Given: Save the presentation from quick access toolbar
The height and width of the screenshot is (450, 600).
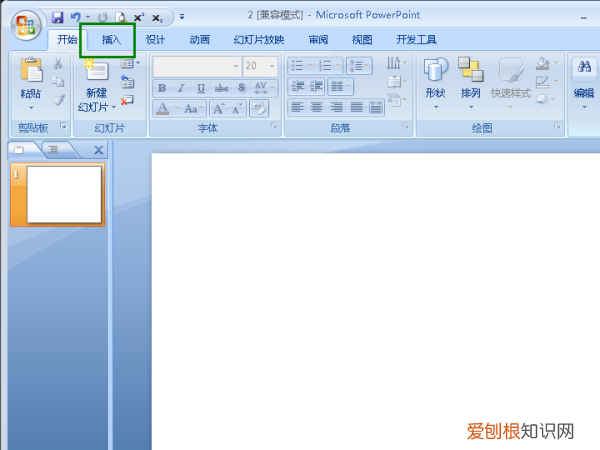Looking at the screenshot, I should point(57,17).
